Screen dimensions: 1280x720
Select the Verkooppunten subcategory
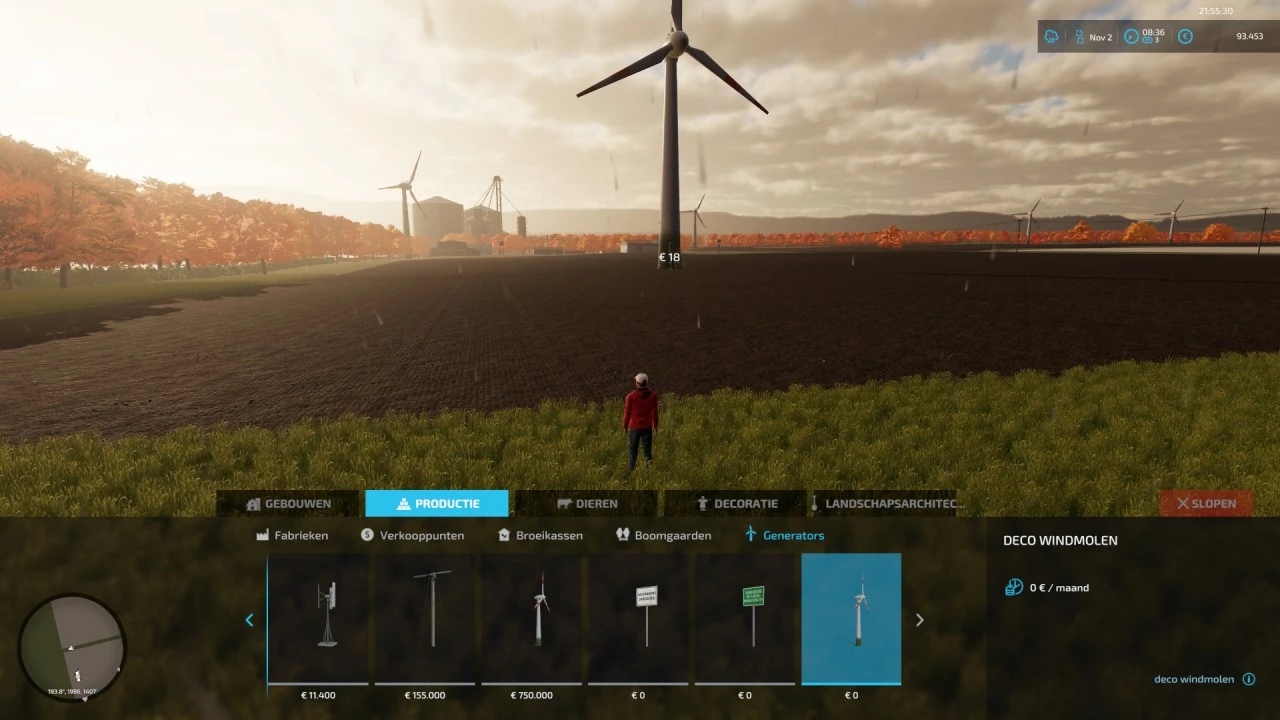click(412, 535)
